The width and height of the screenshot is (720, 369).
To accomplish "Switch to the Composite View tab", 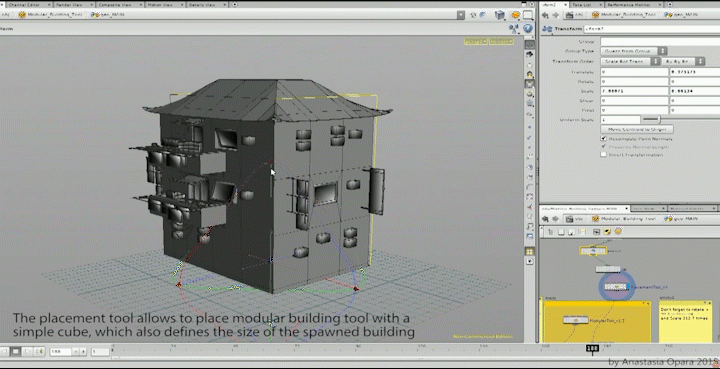I will coord(119,5).
